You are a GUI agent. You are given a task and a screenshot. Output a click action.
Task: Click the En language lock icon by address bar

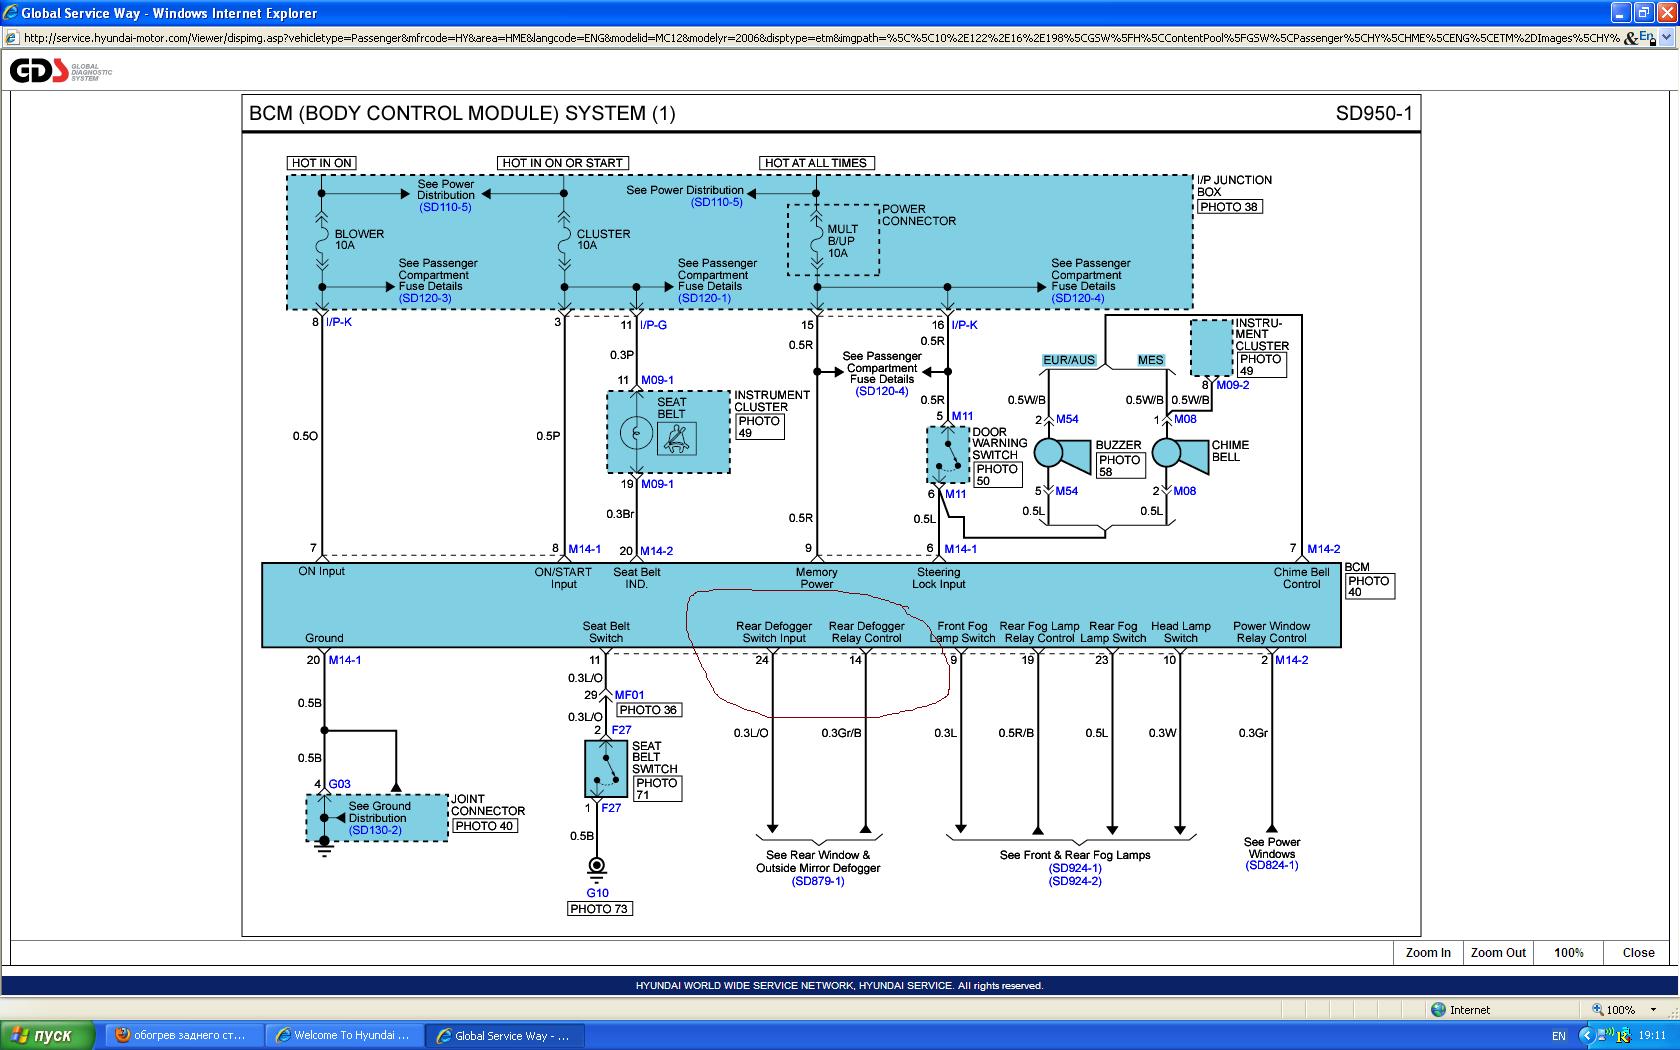[1648, 37]
